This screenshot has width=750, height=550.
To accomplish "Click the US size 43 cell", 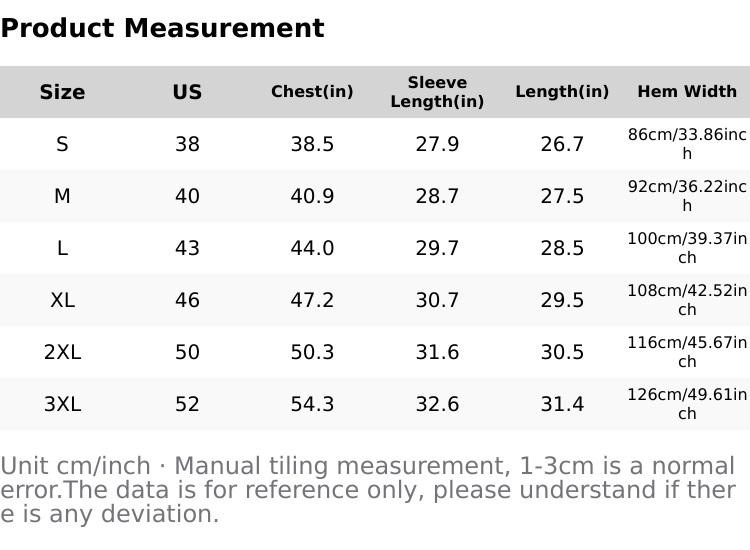I will pos(187,248).
